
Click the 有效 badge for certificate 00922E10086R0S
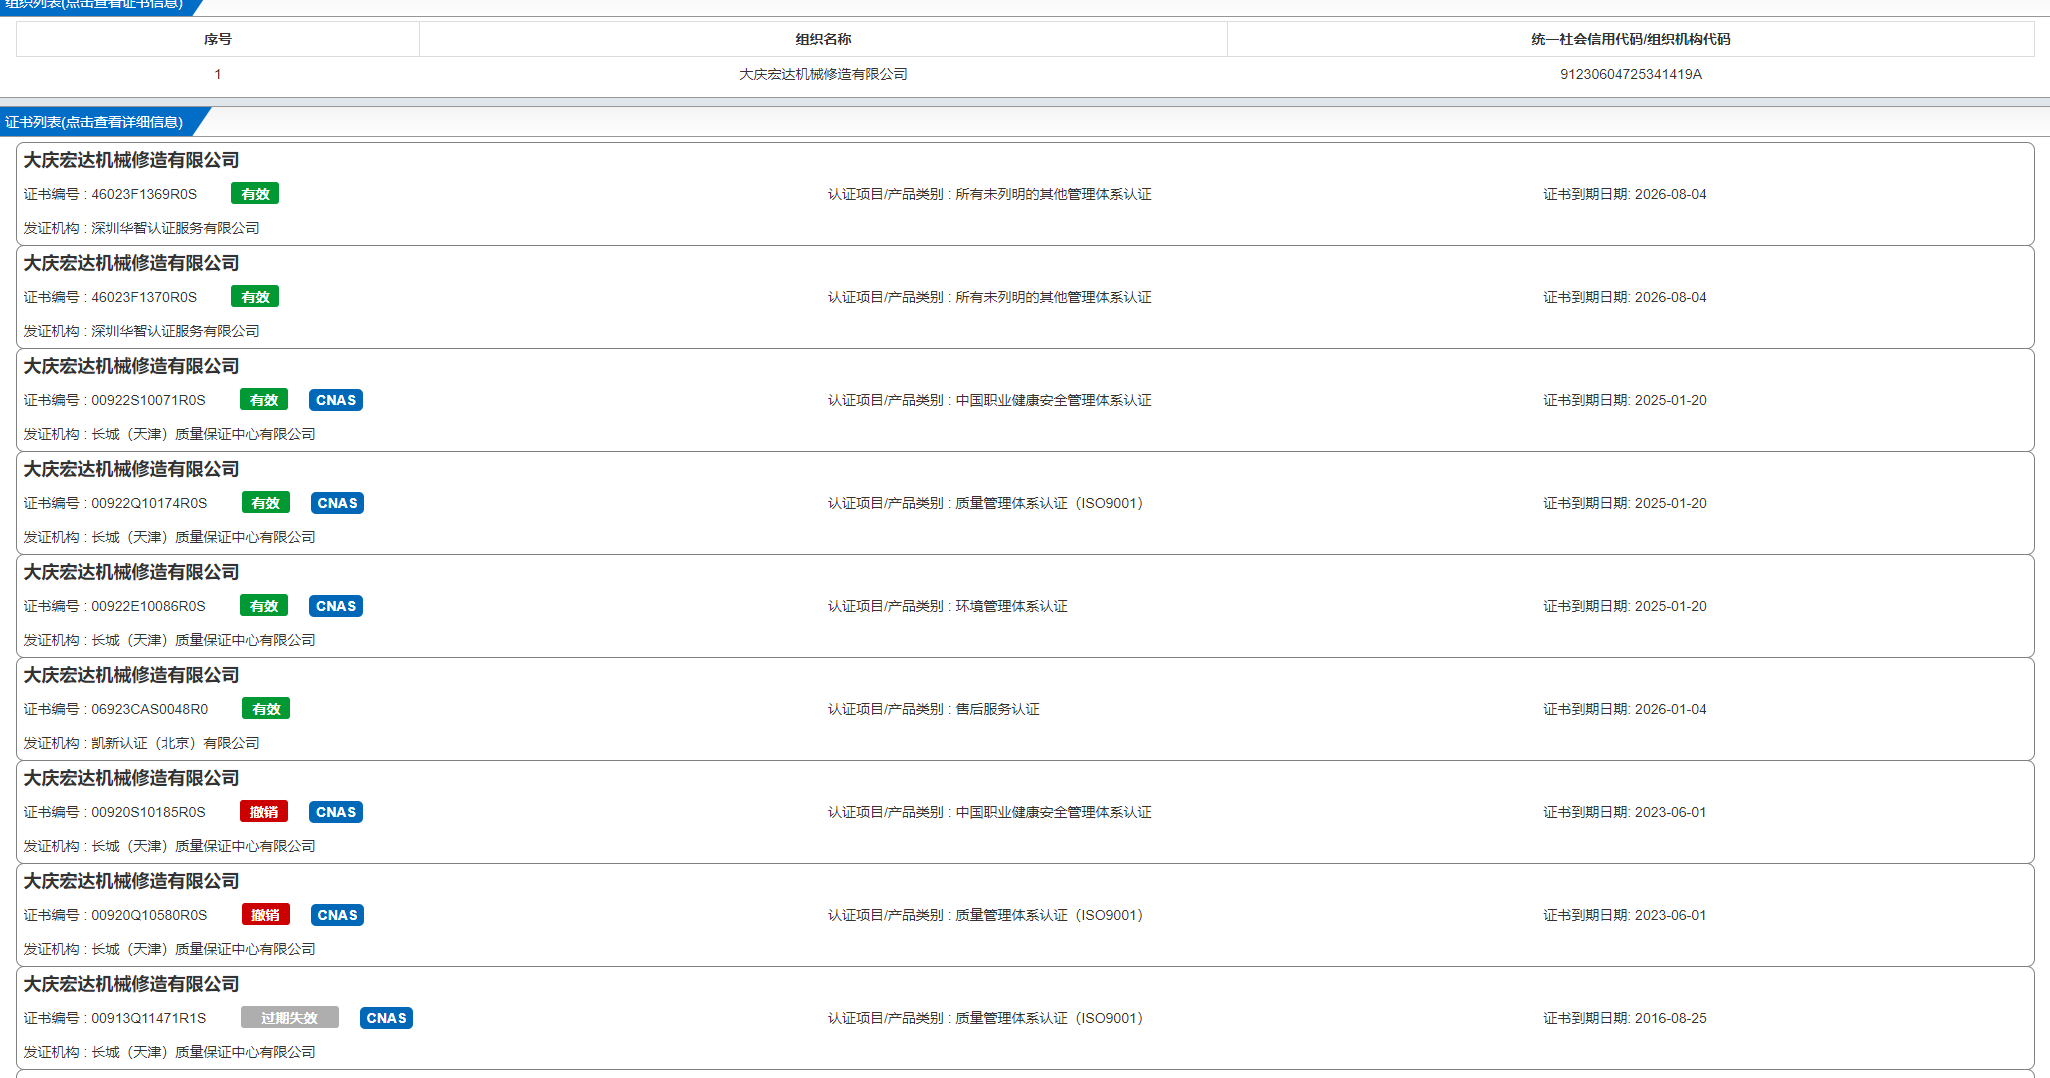(x=264, y=606)
